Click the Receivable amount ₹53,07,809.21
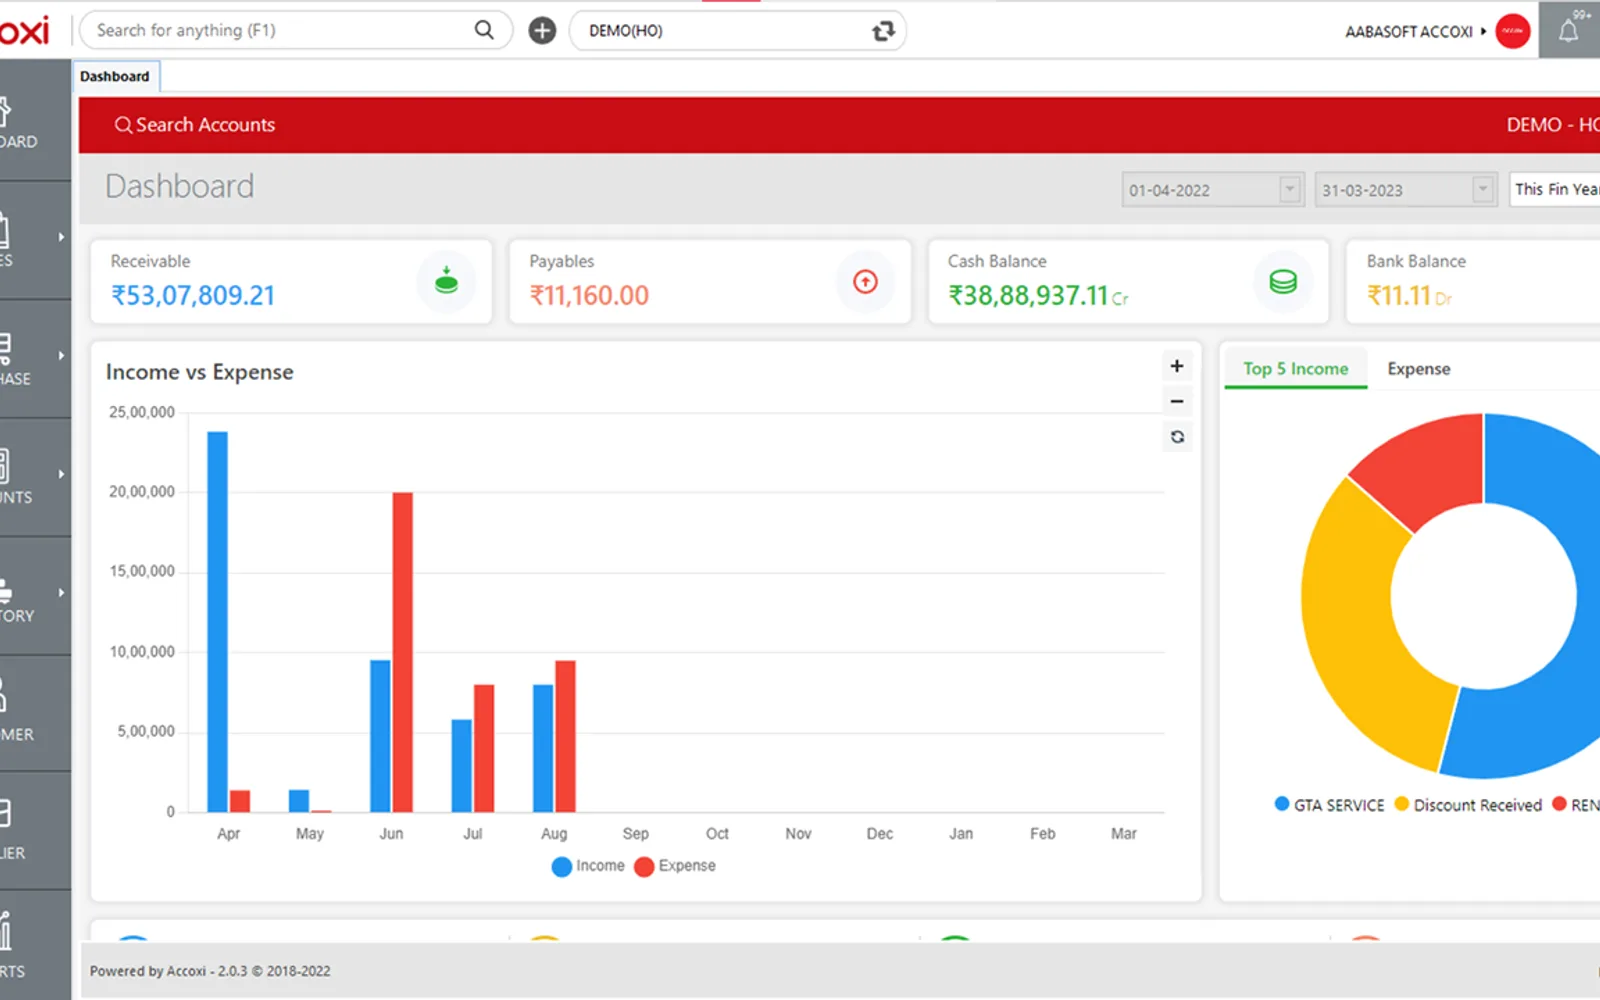Viewport: 1600px width, 1000px height. point(193,296)
